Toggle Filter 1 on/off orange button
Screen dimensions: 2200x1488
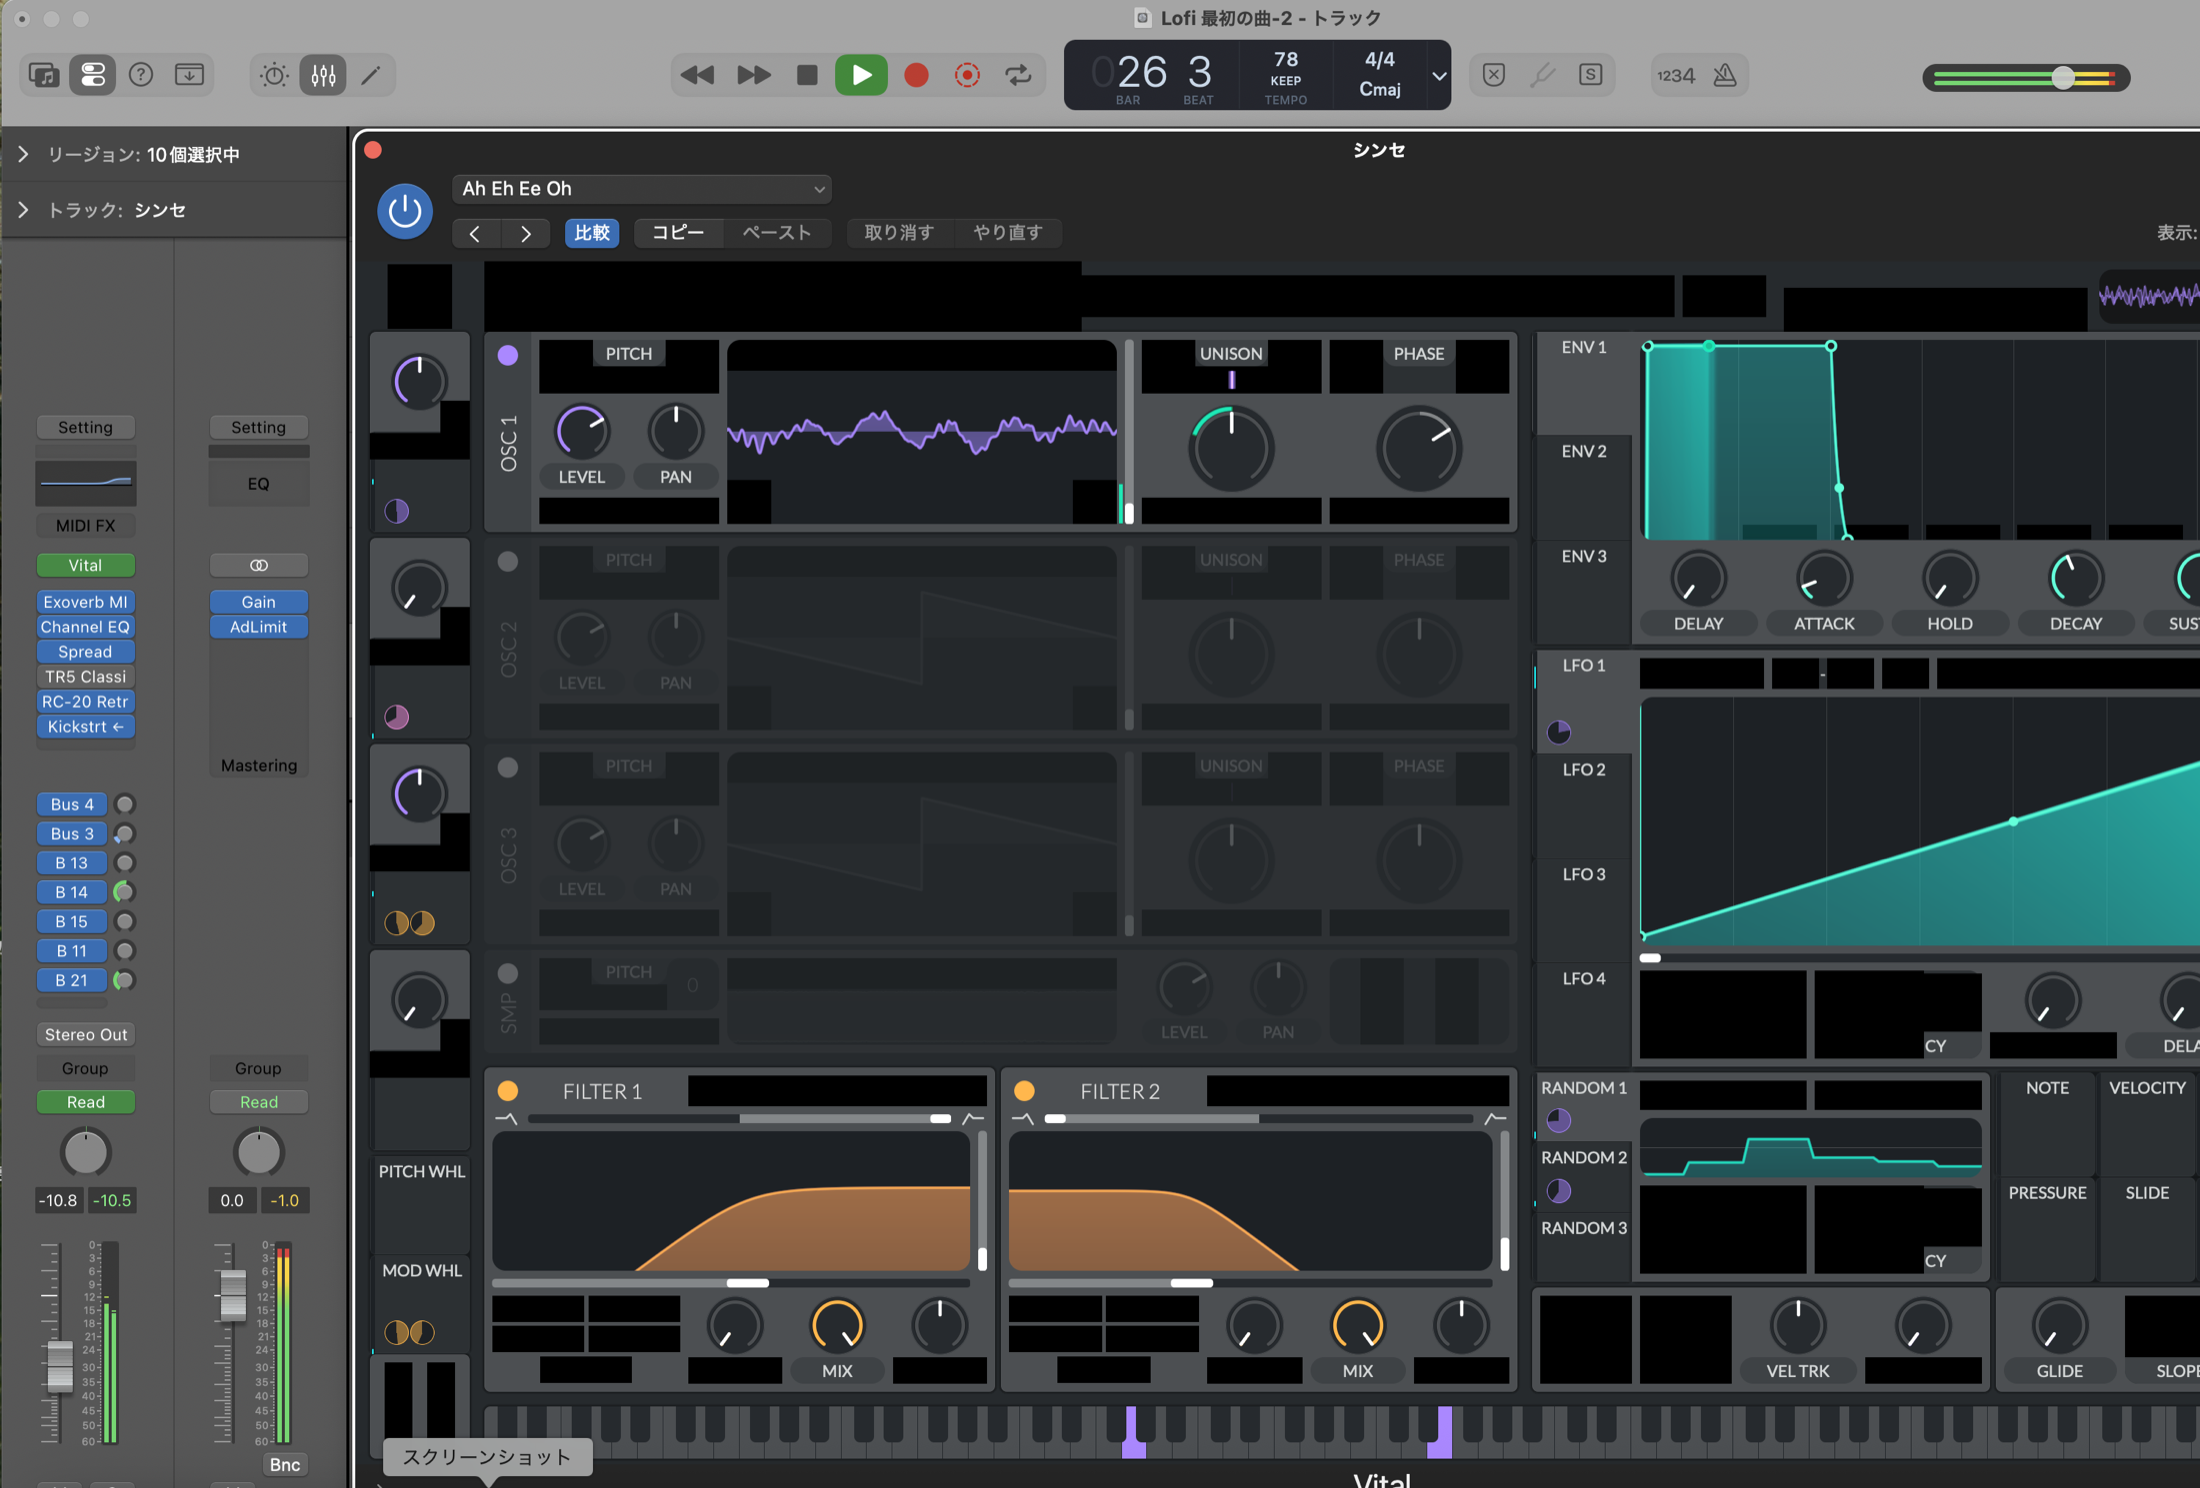(508, 1090)
